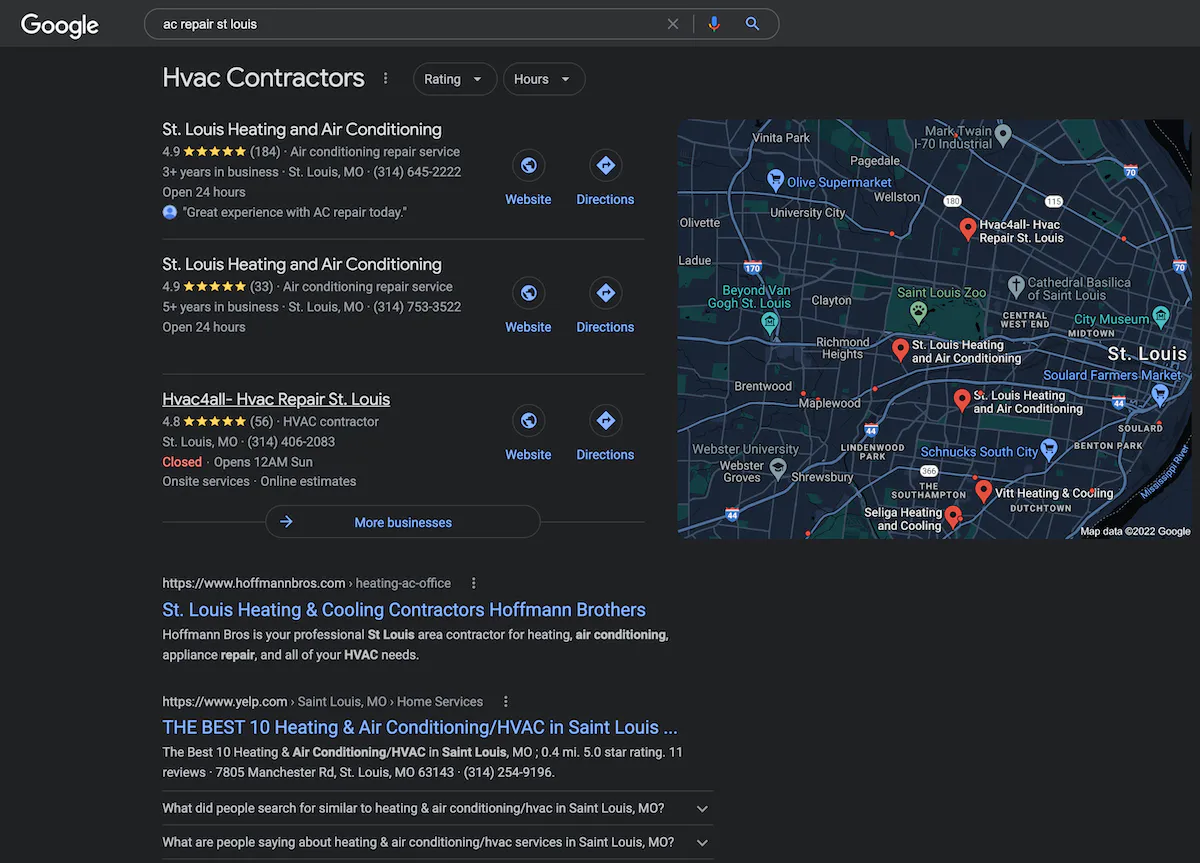Click the "Closed · Opens 12AM Sun" status
This screenshot has width=1200, height=863.
[237, 462]
